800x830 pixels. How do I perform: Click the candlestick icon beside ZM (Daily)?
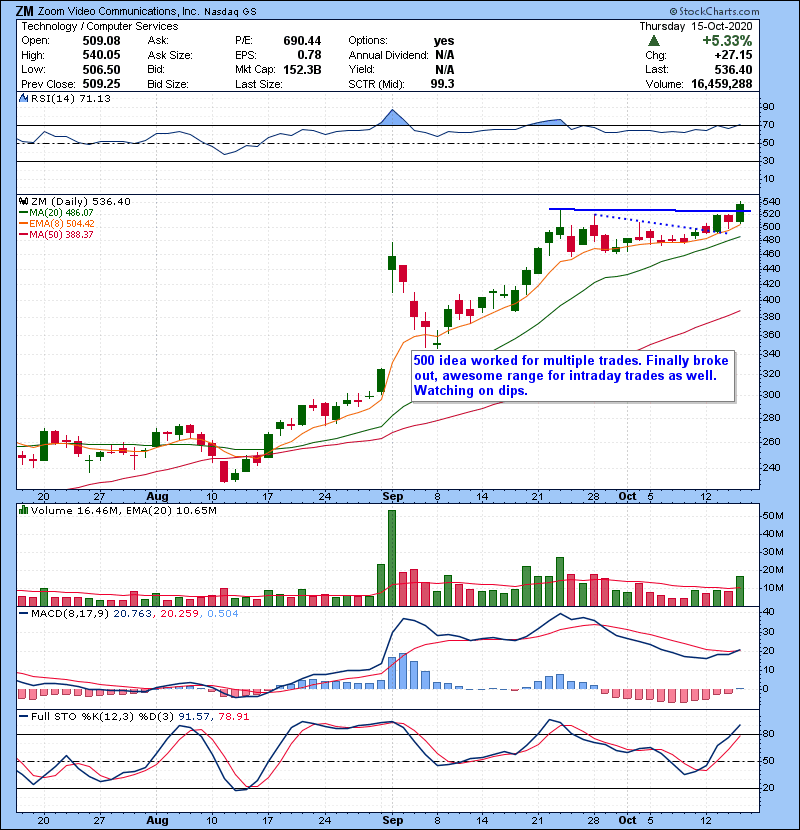(x=23, y=201)
